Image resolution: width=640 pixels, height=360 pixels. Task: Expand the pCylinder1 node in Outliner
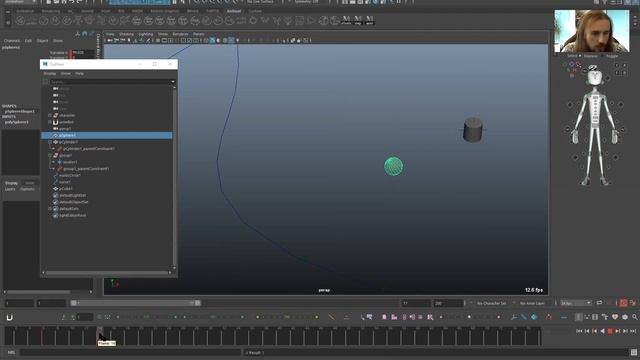pos(50,142)
